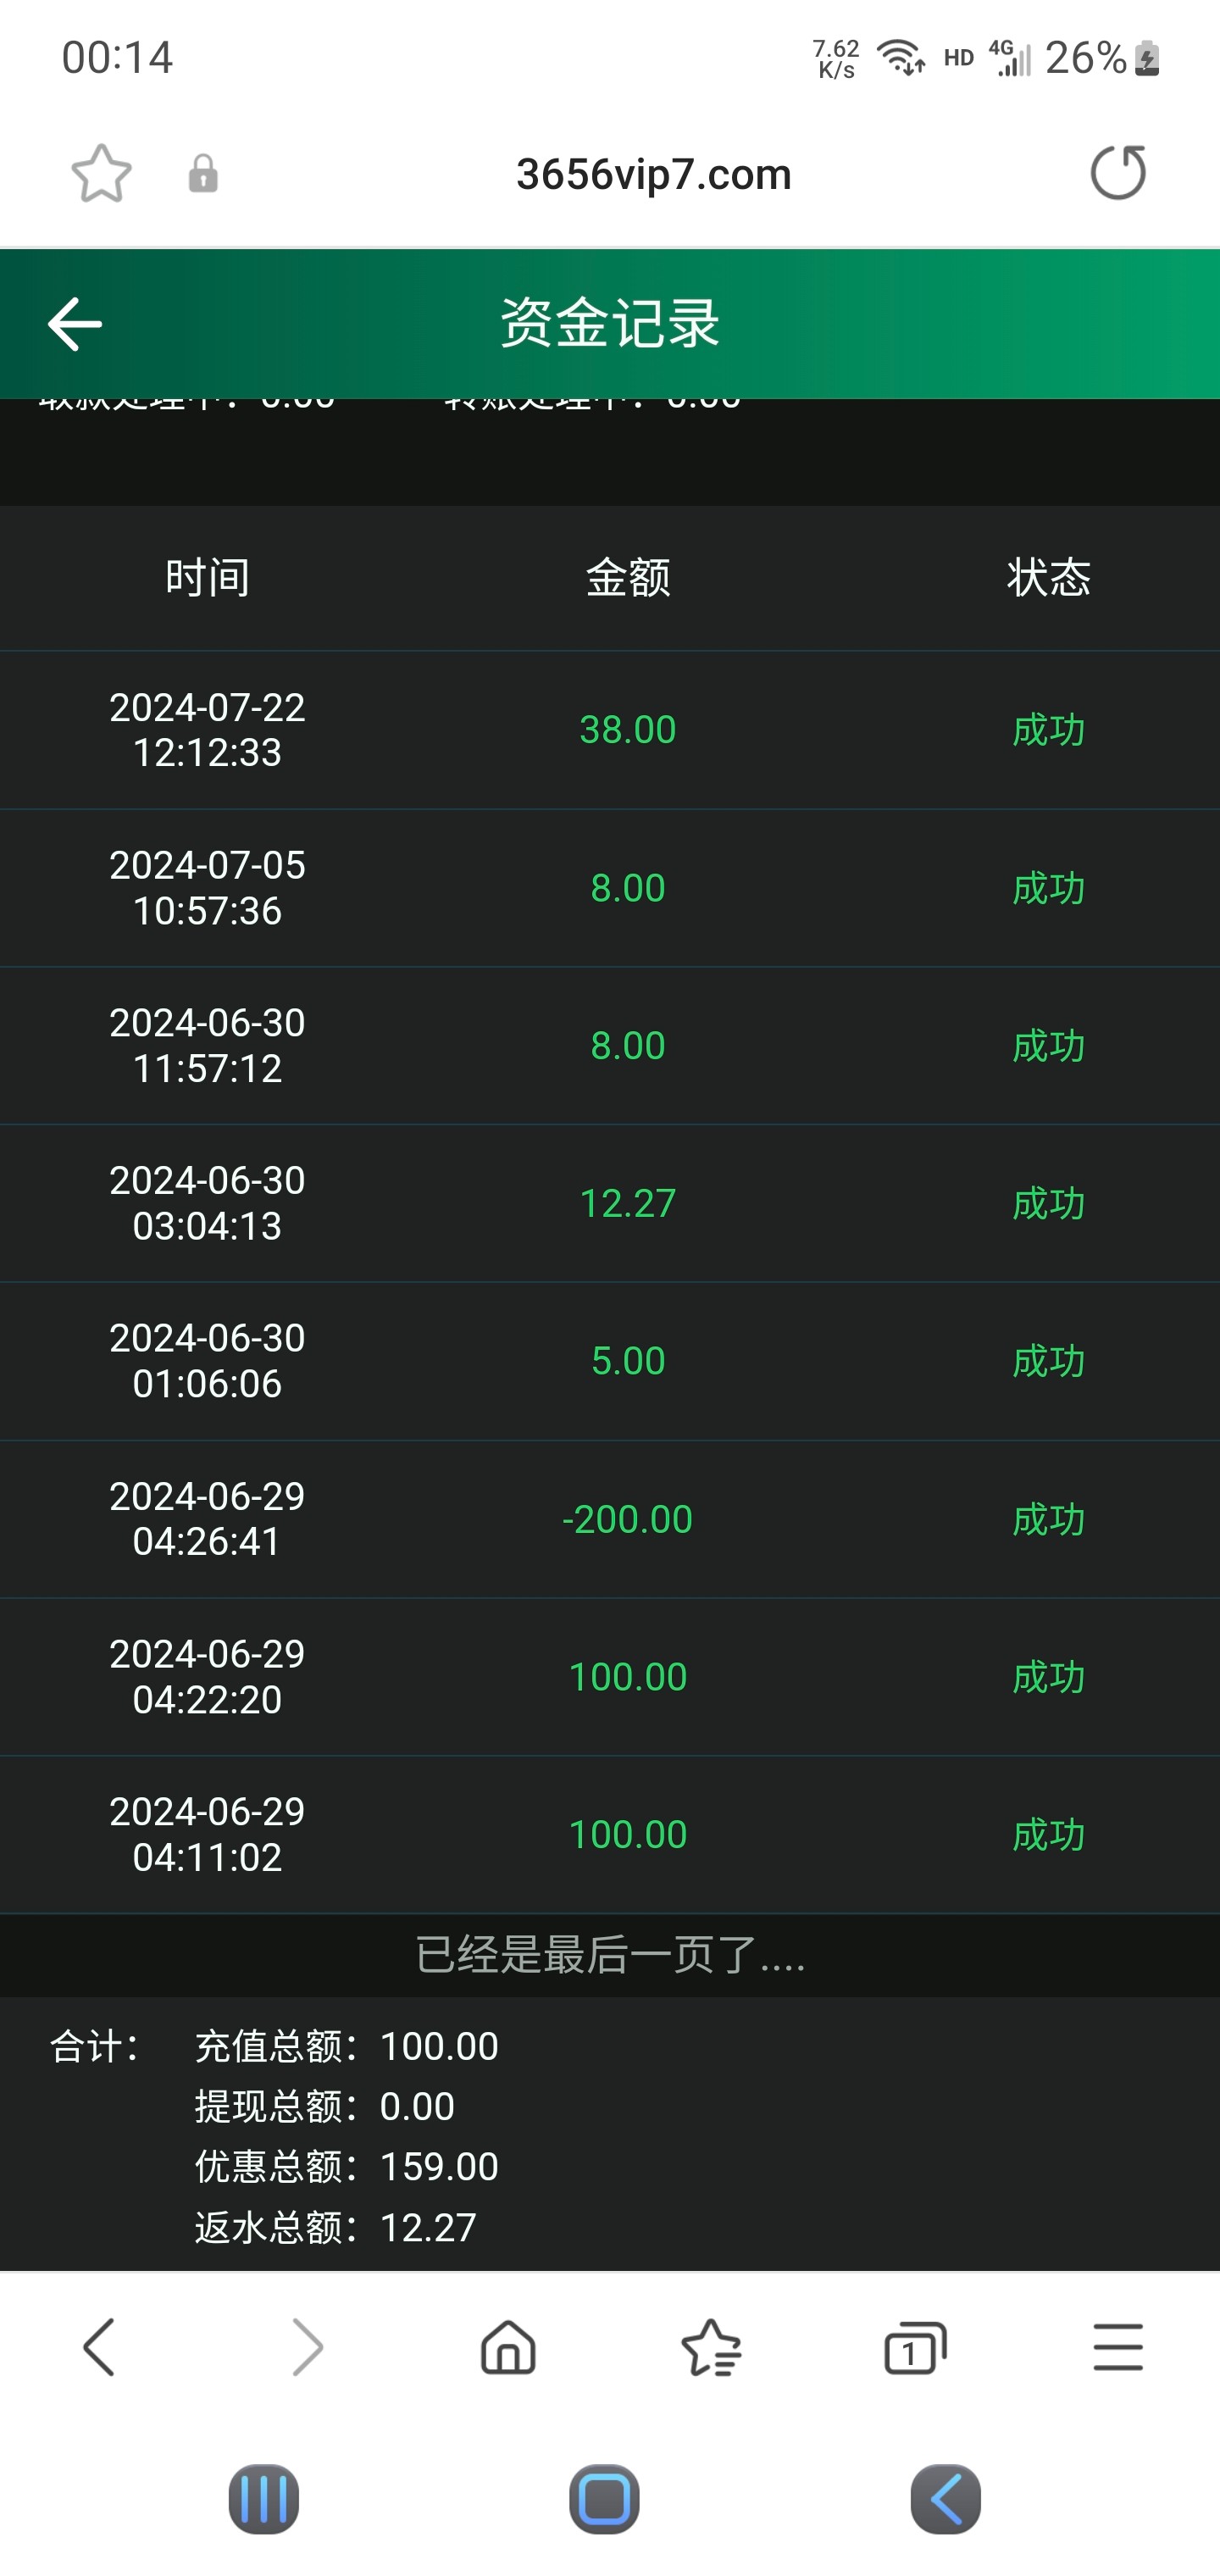
Task: Open the browser hamburger menu
Action: coord(1117,2347)
